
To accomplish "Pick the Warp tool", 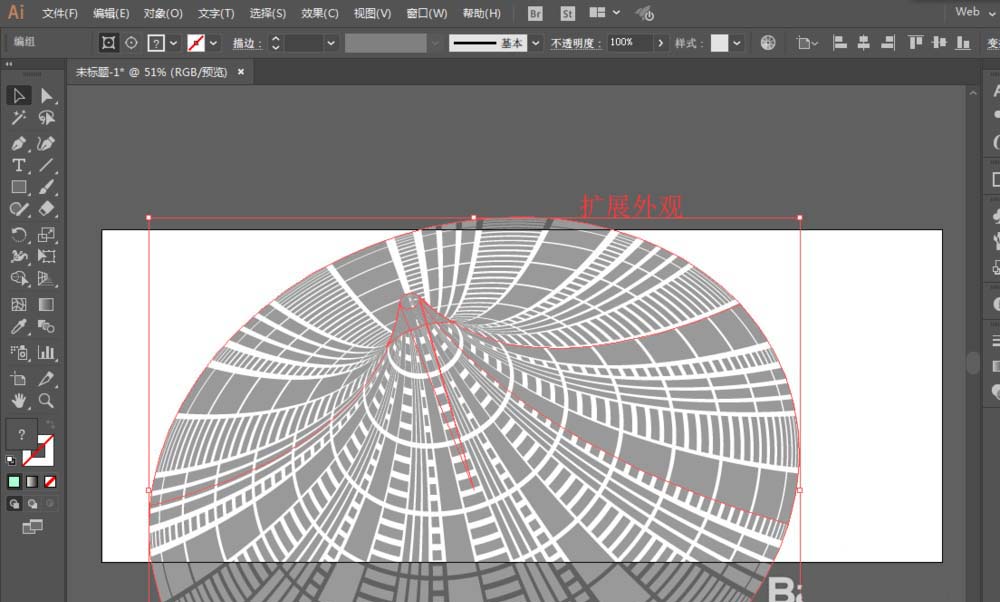I will 18,256.
